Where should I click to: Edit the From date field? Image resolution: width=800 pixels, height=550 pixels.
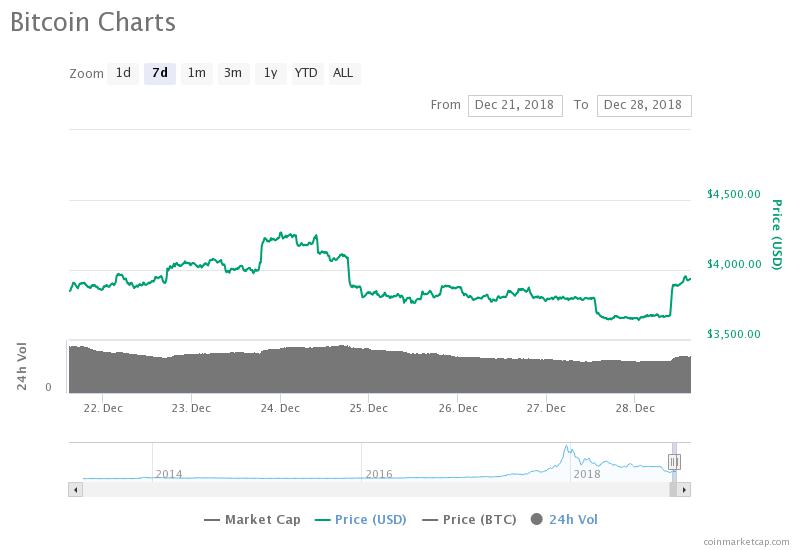pos(515,106)
